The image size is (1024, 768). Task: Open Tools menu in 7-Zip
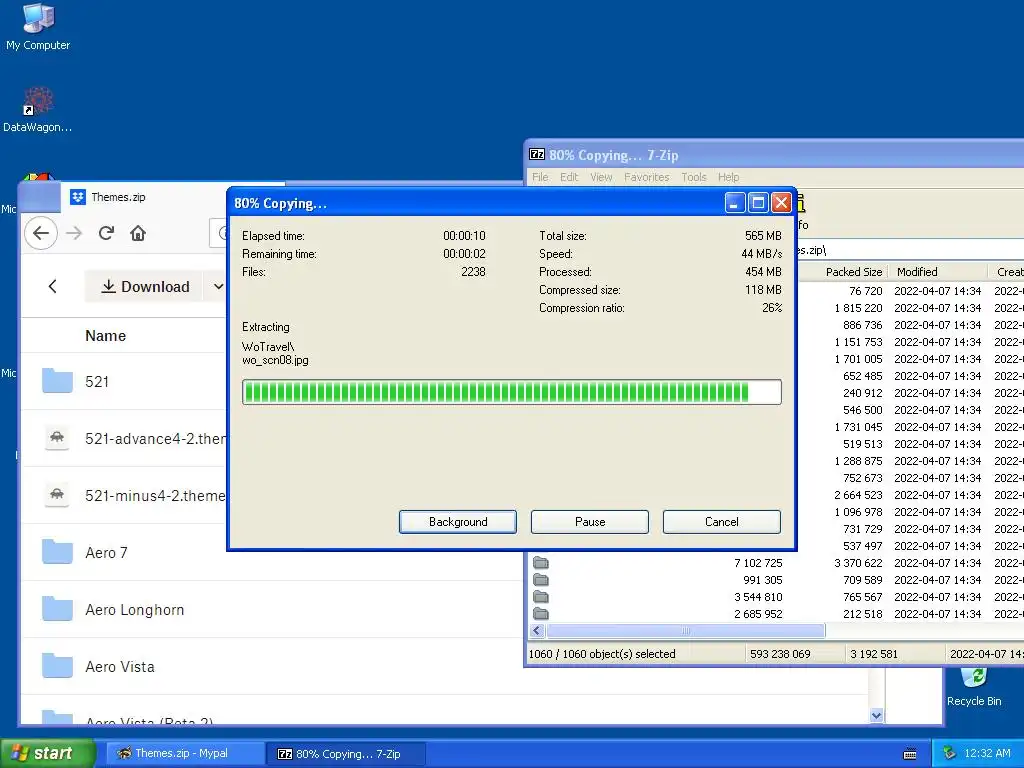coord(694,177)
